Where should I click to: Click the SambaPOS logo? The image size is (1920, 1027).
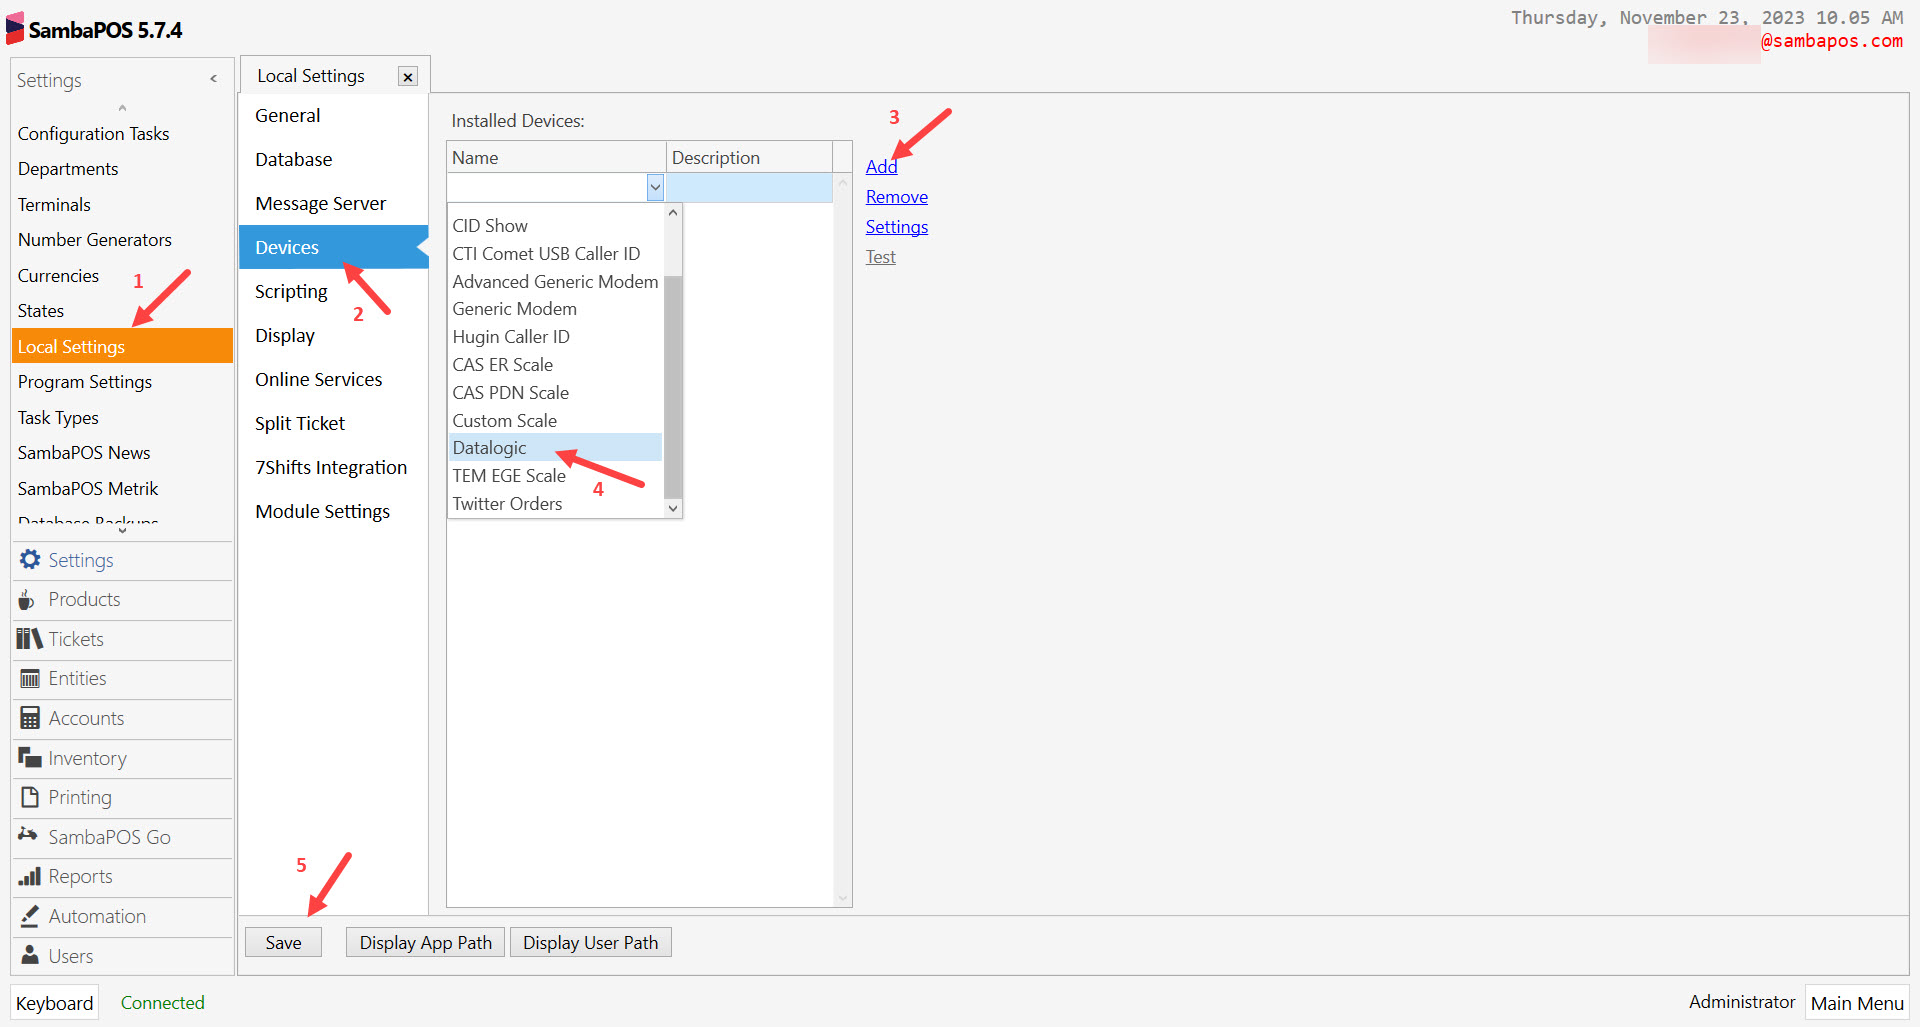point(14,28)
